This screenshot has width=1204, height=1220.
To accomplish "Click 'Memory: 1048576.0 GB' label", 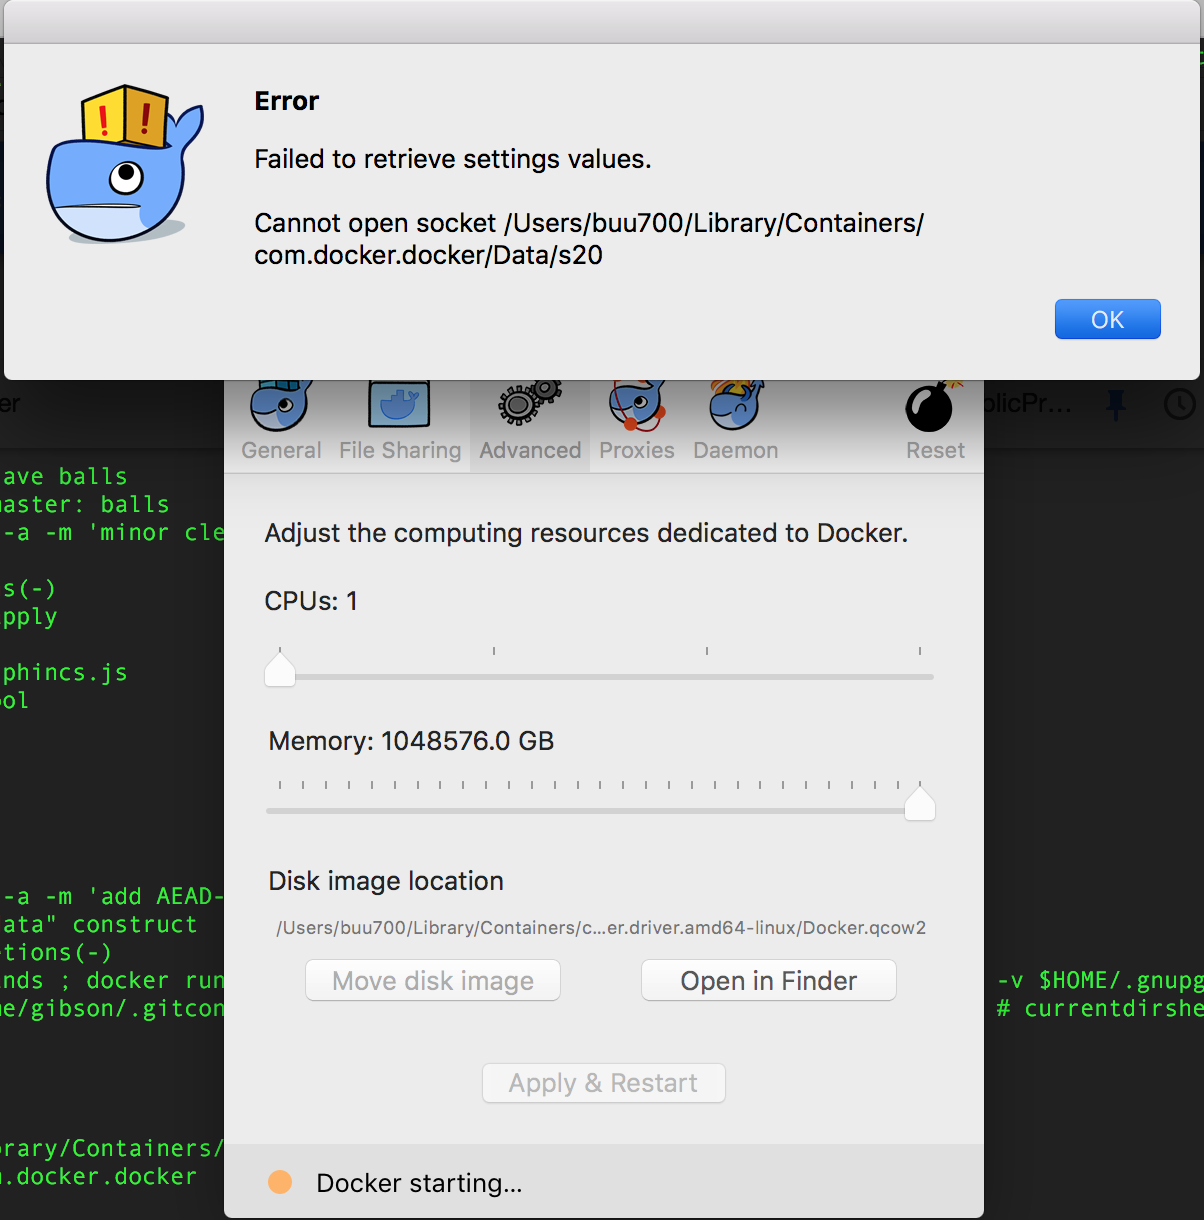I will [411, 741].
